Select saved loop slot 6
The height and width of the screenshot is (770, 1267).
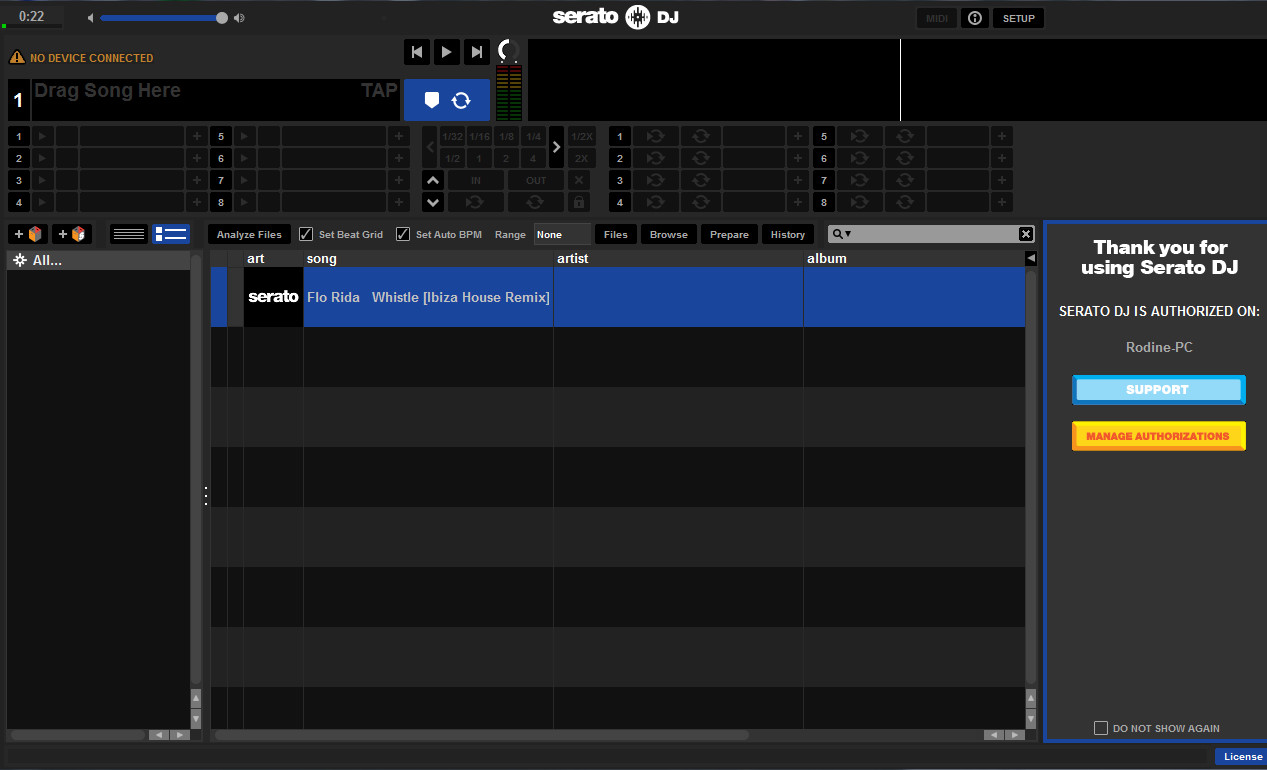pos(824,158)
